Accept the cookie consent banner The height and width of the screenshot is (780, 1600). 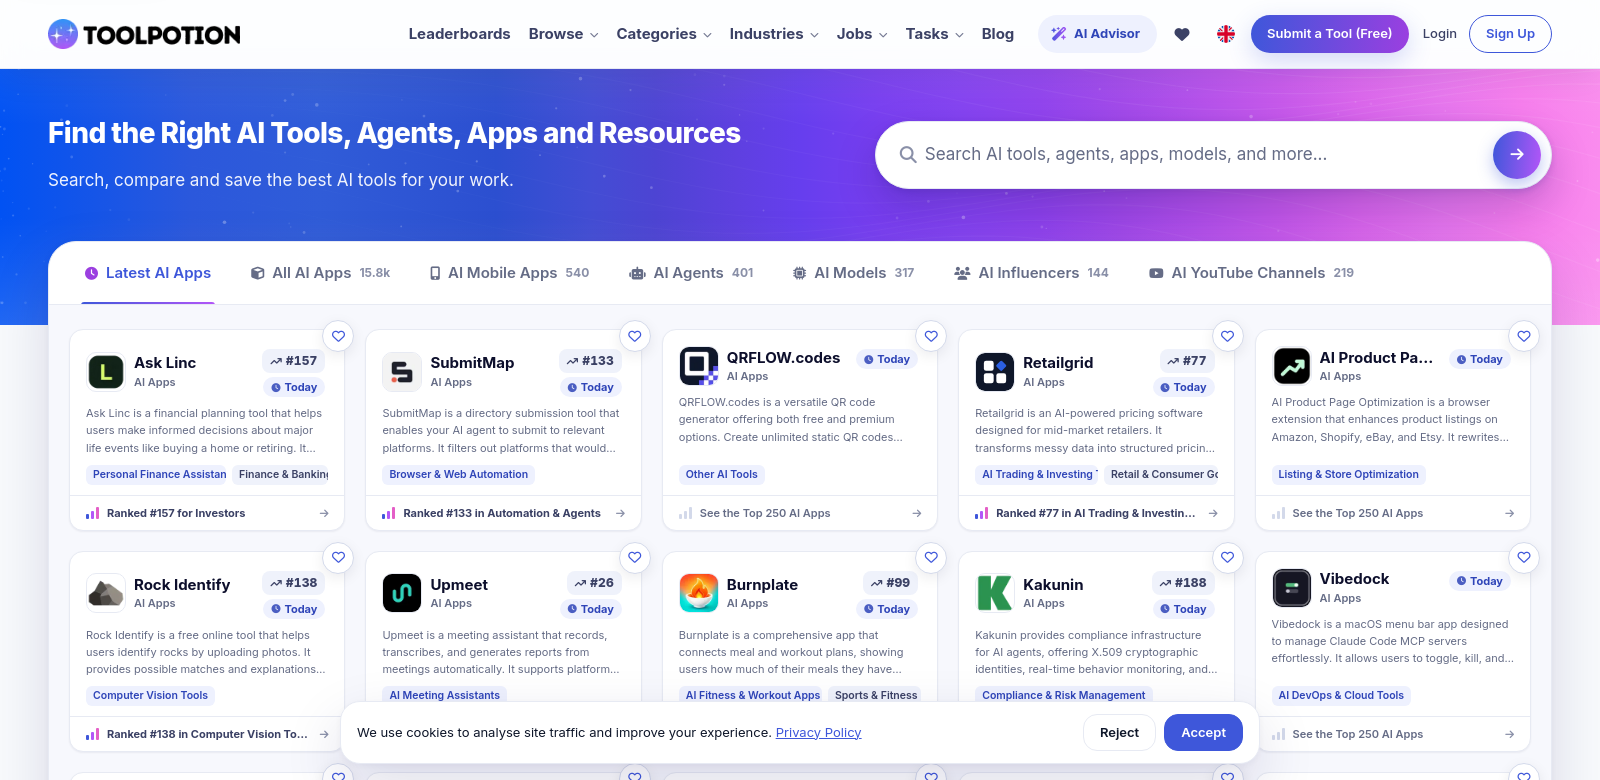(1203, 733)
